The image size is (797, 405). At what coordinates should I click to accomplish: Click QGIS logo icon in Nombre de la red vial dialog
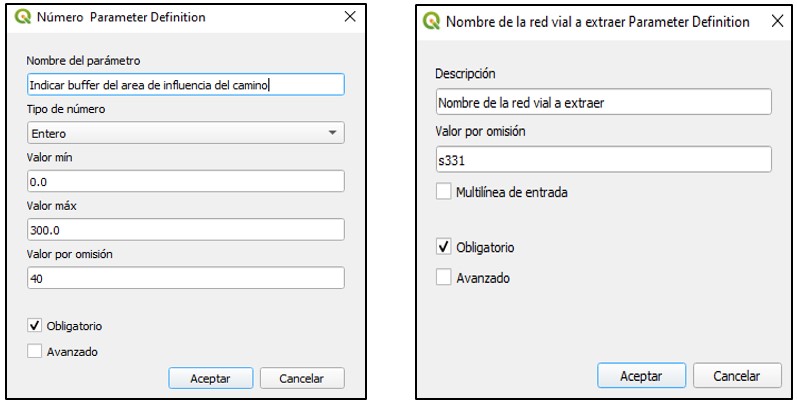click(x=432, y=21)
